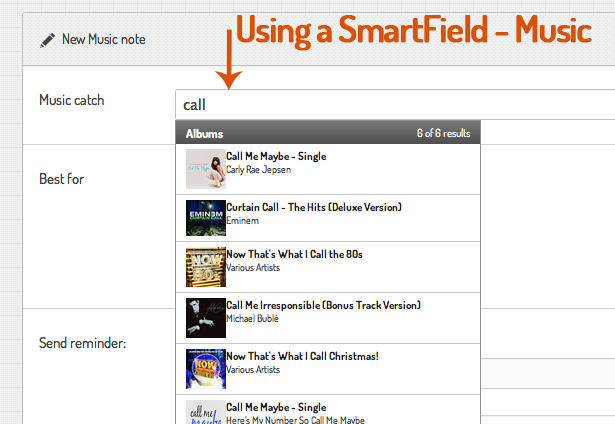Click the New Music note heading
The height and width of the screenshot is (424, 615).
(104, 39)
